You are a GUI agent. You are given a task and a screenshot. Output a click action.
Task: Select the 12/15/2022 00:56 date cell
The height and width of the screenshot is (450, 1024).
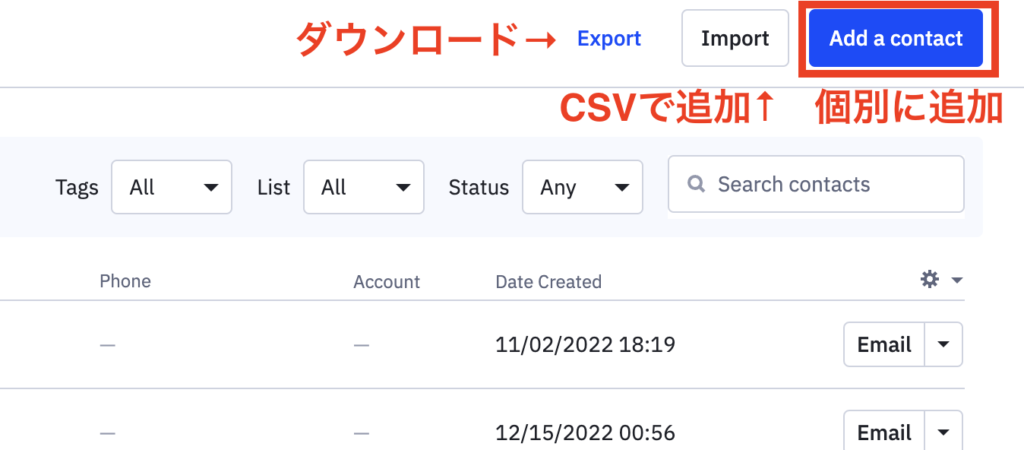(x=585, y=432)
